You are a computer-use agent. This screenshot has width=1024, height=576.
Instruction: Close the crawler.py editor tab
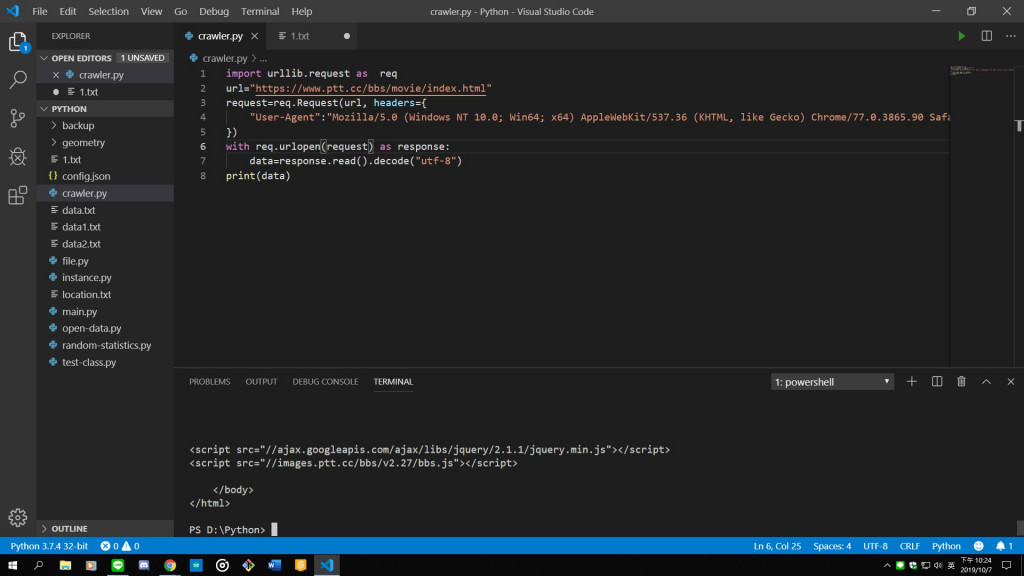pyautogui.click(x=255, y=36)
